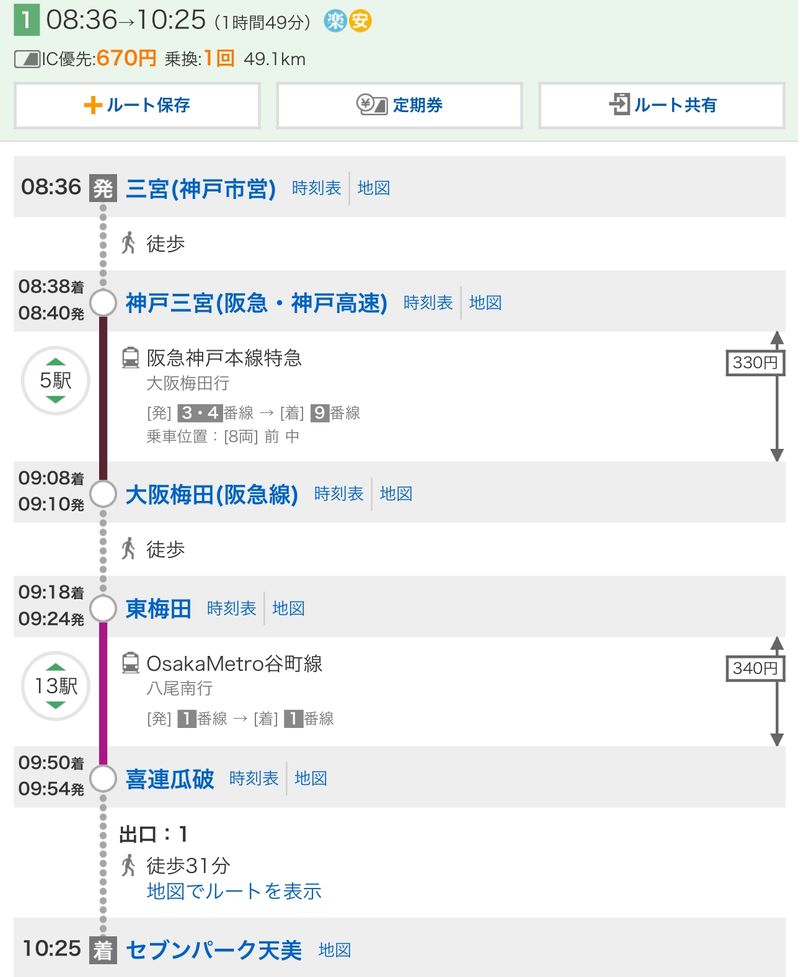The image size is (800, 977).
Task: Click the train icon beside OsakaMetro谷町線
Action: click(130, 663)
